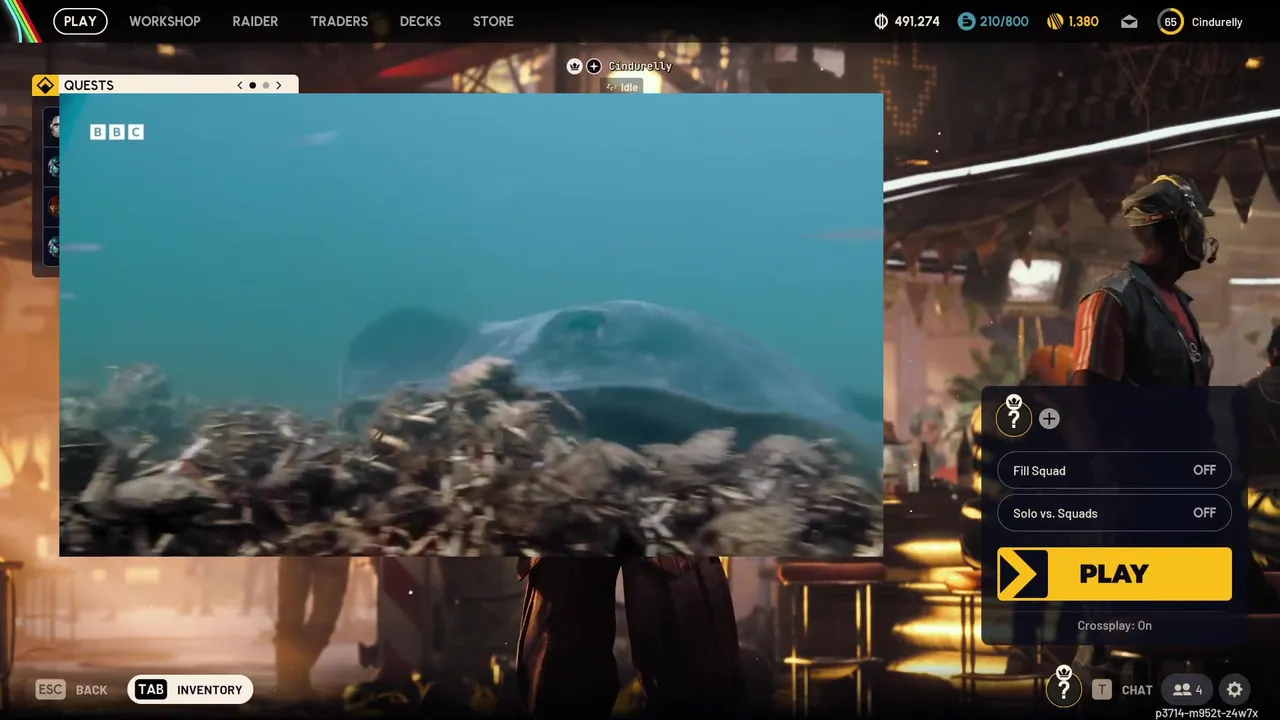Click the Quests panel diamond icon
This screenshot has width=1280, height=720.
coord(44,85)
